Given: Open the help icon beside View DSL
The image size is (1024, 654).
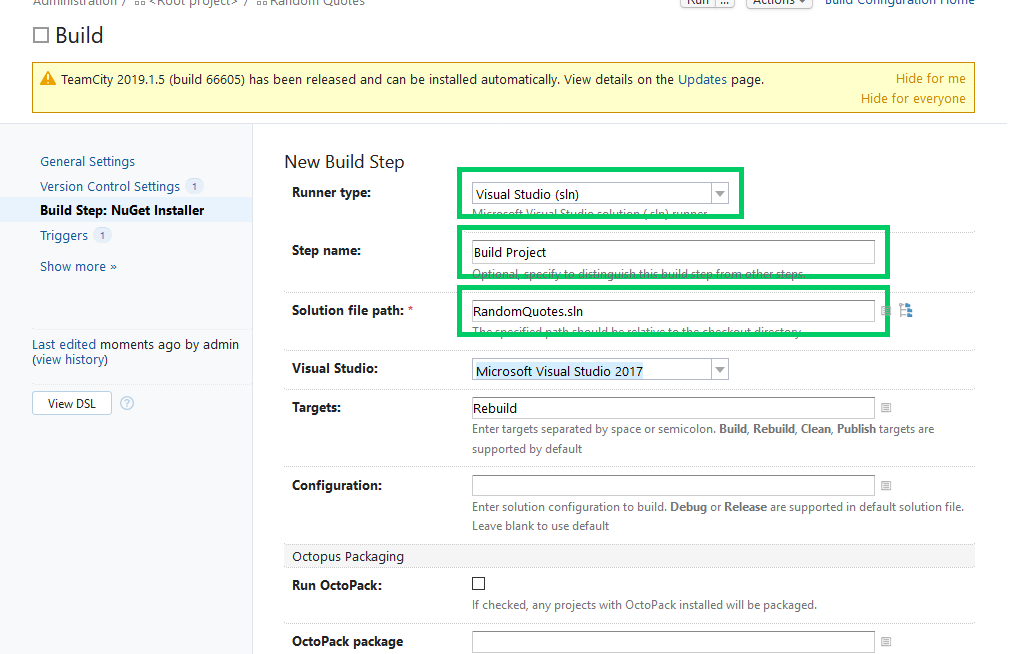Looking at the screenshot, I should pyautogui.click(x=127, y=403).
